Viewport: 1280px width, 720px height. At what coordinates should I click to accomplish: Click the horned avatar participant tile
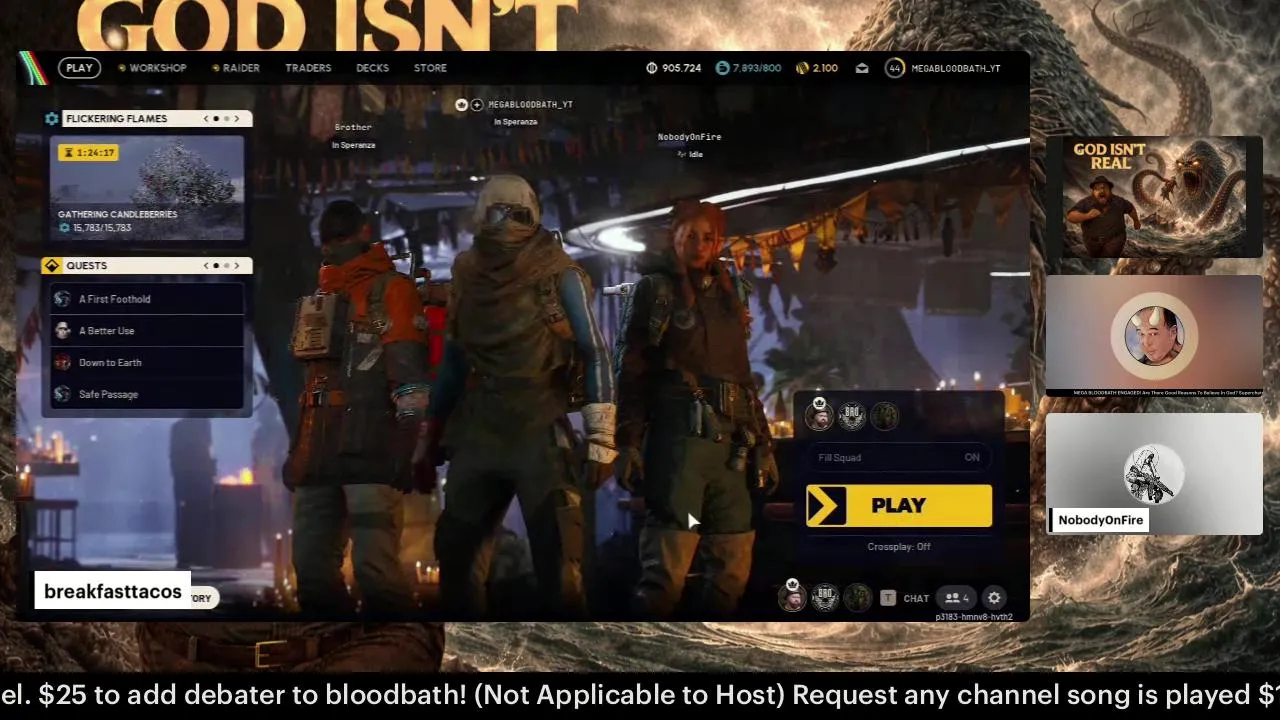(x=1154, y=336)
